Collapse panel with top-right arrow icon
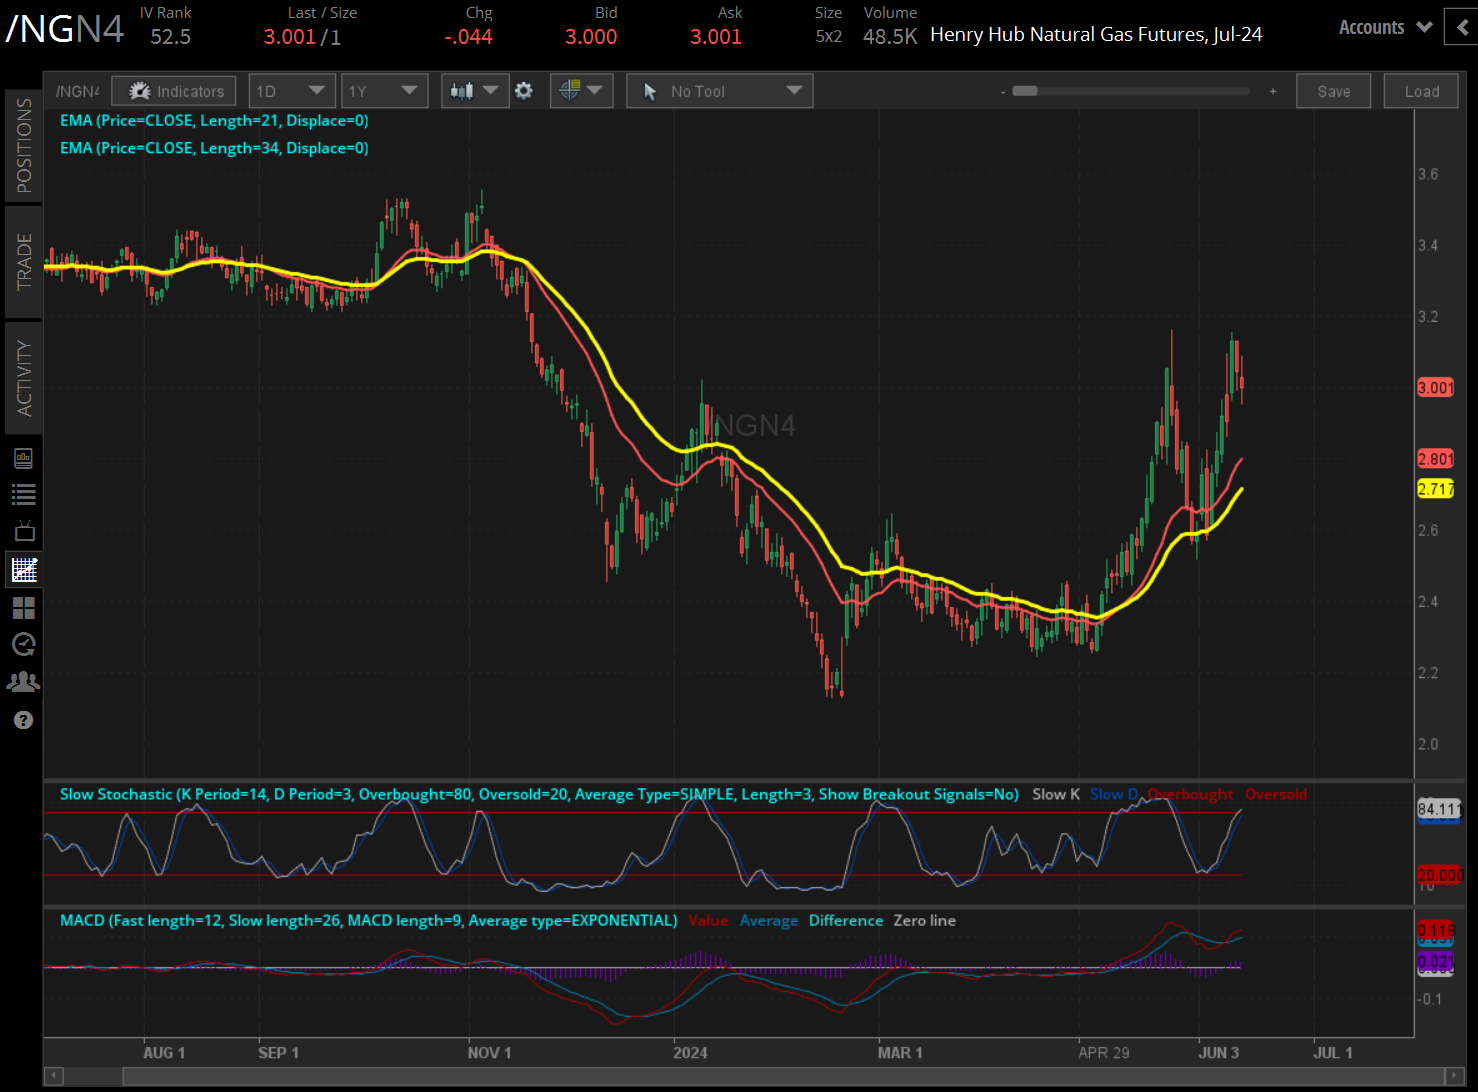The image size is (1478, 1092). click(x=1462, y=28)
